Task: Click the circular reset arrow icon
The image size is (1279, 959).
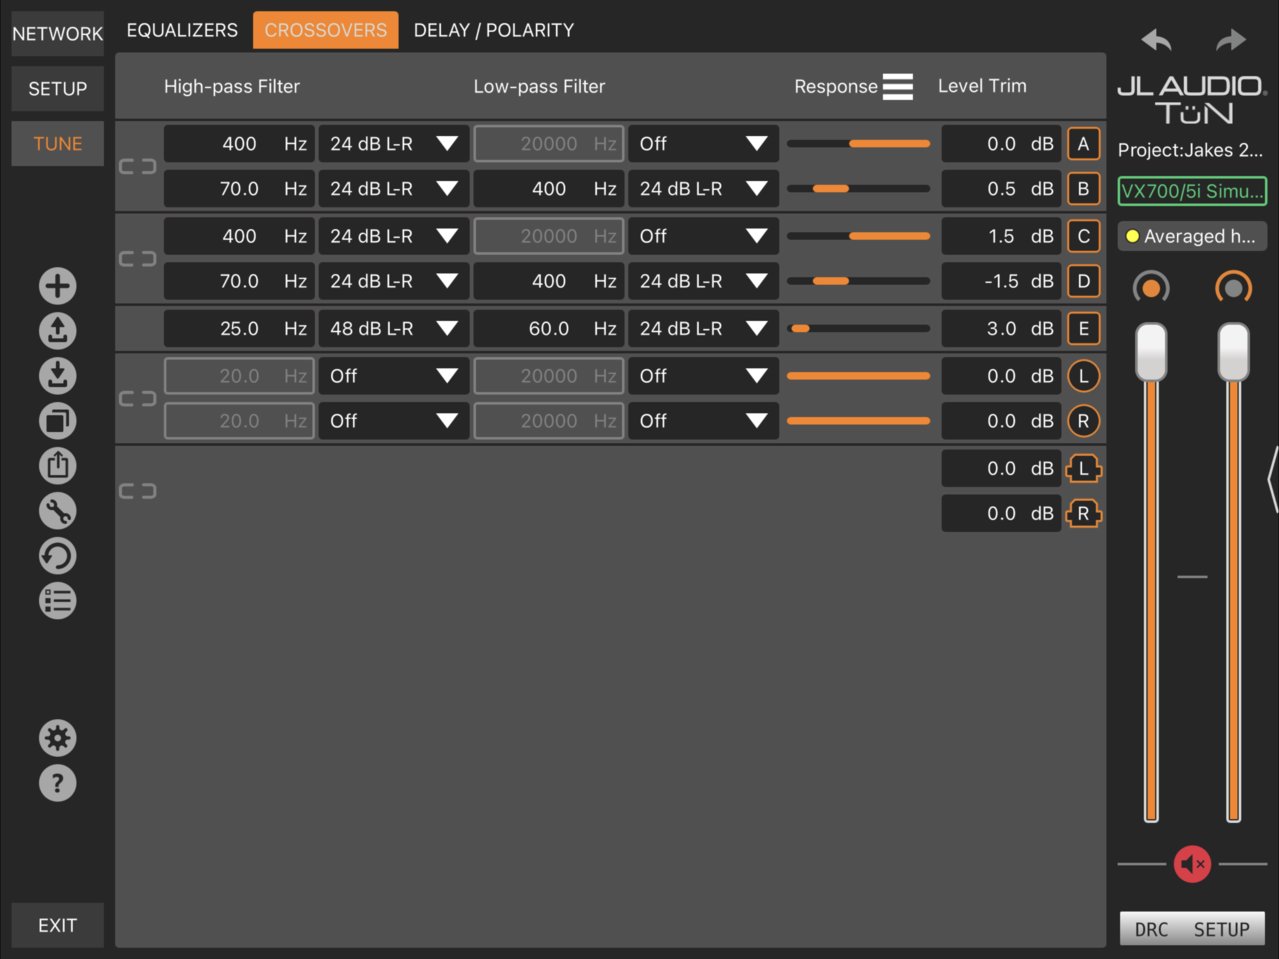Action: pyautogui.click(x=57, y=556)
